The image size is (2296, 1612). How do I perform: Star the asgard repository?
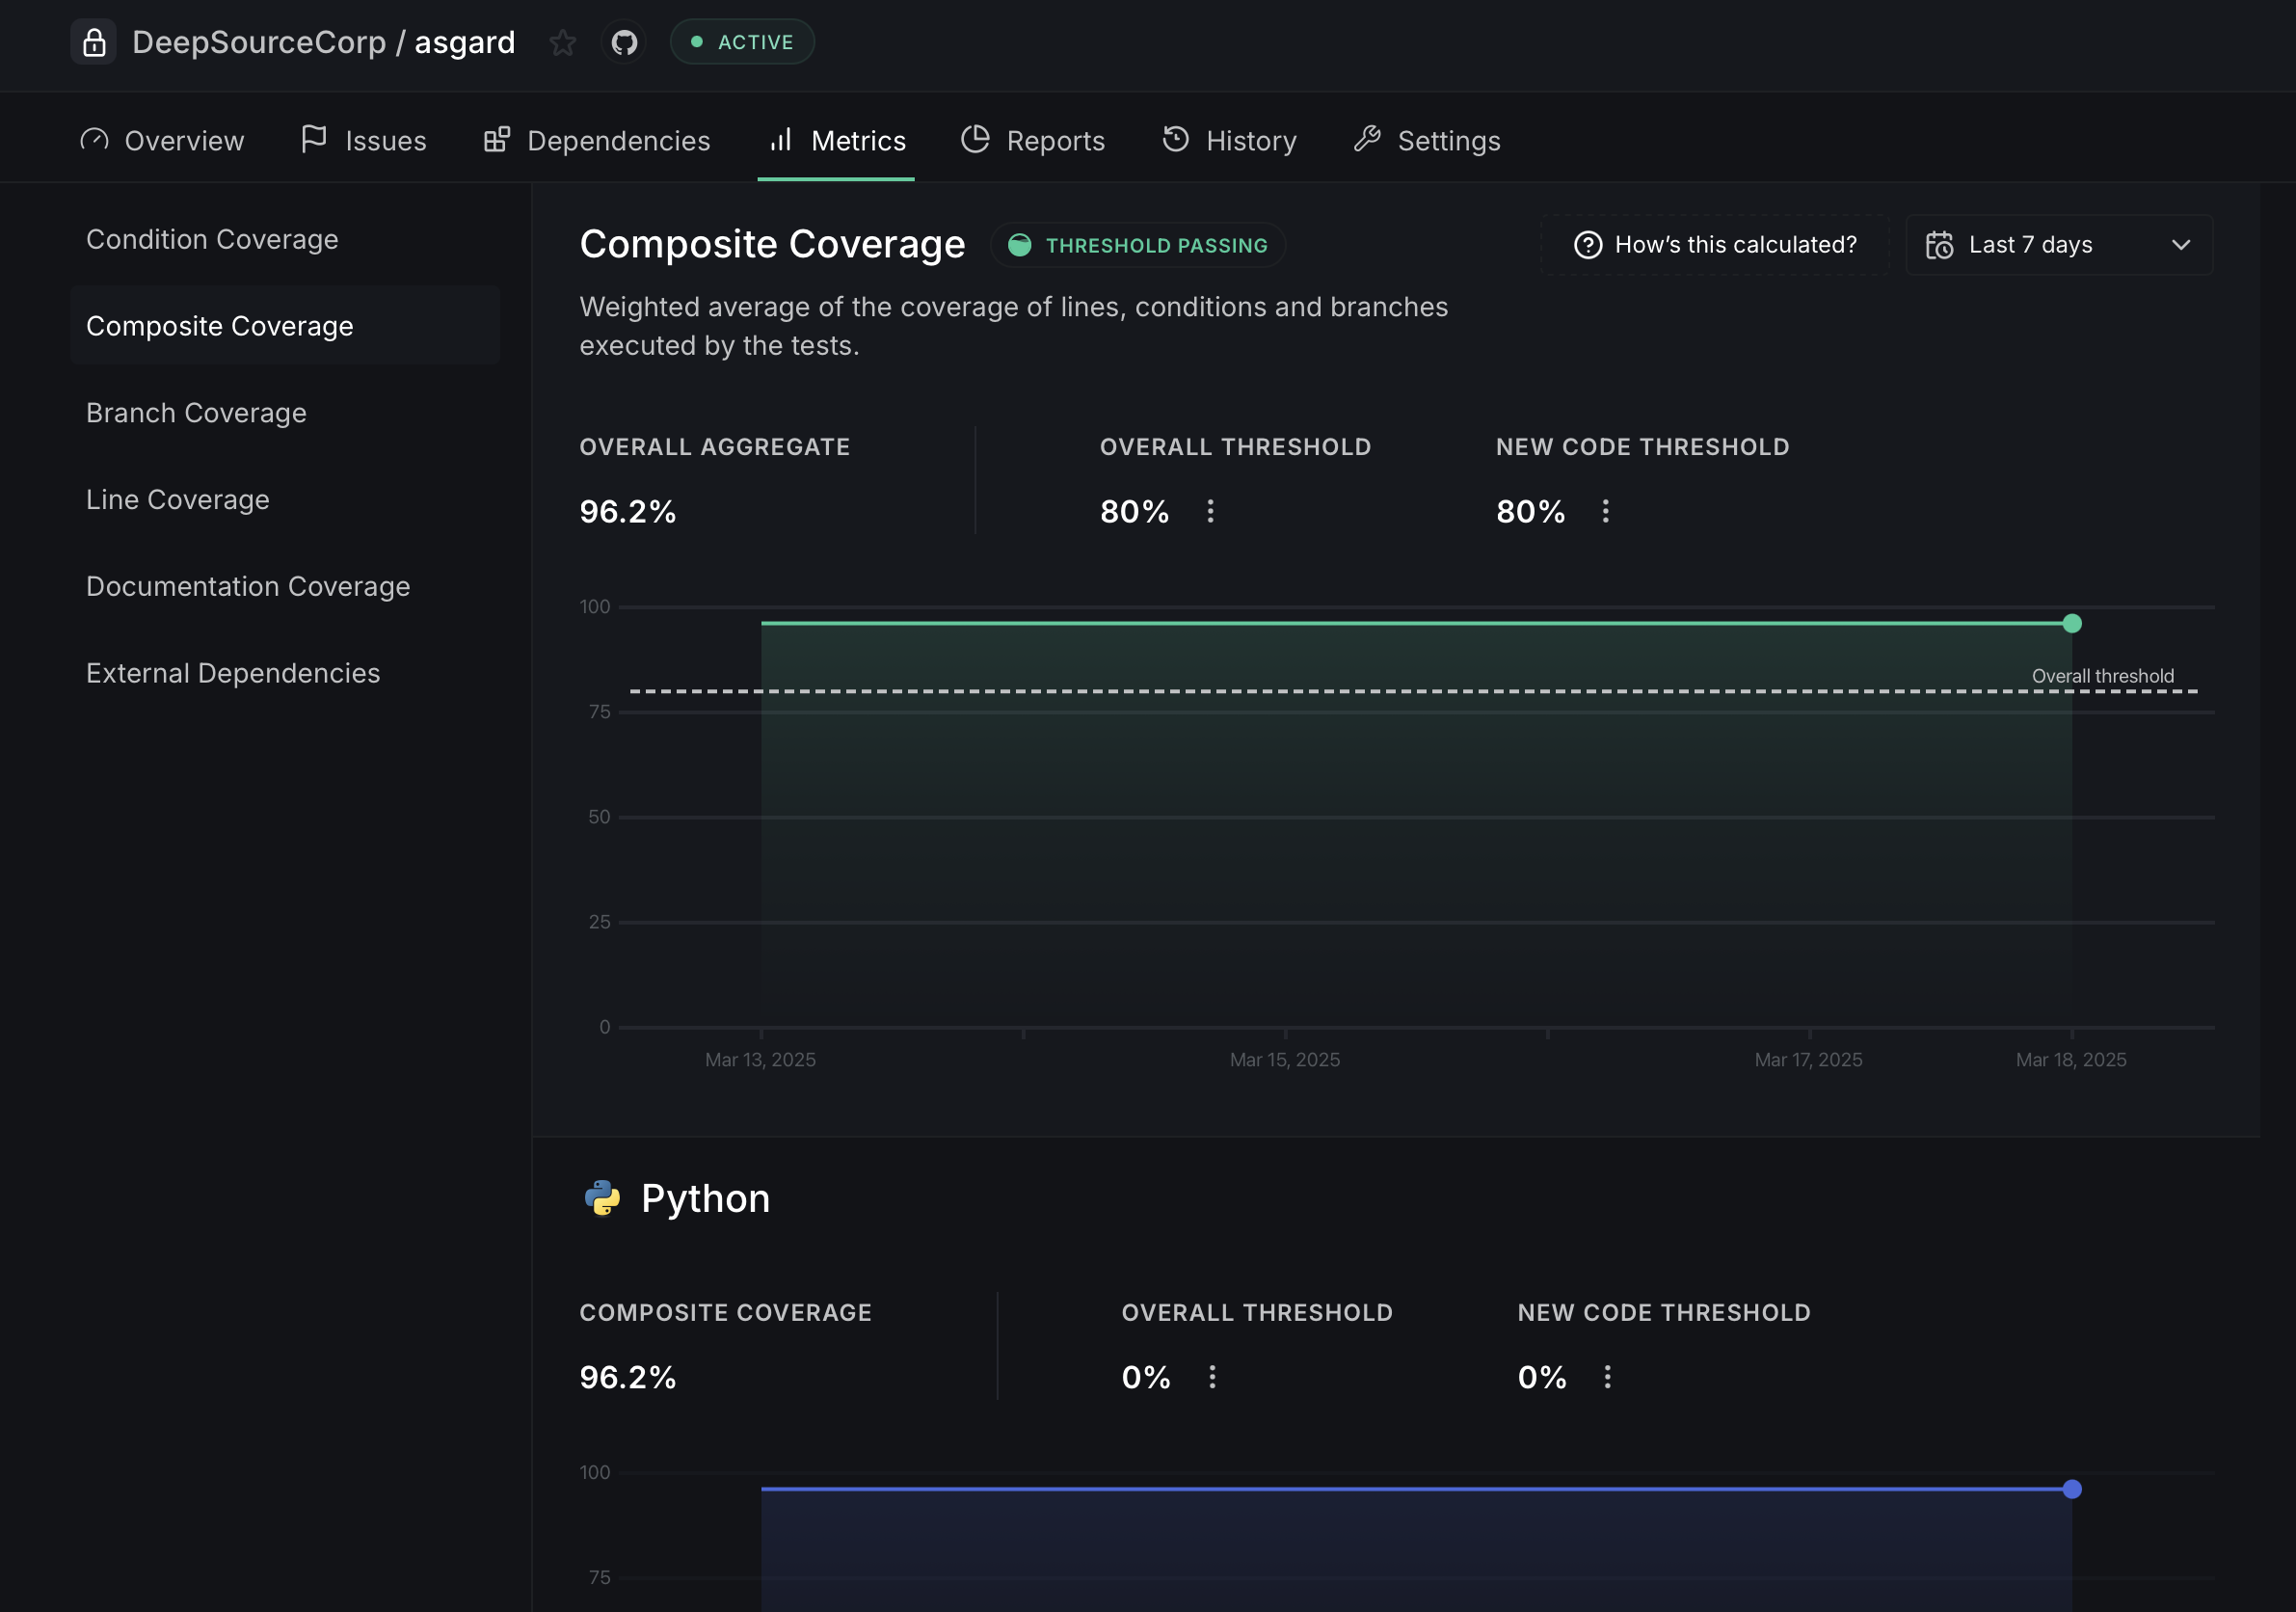point(562,42)
